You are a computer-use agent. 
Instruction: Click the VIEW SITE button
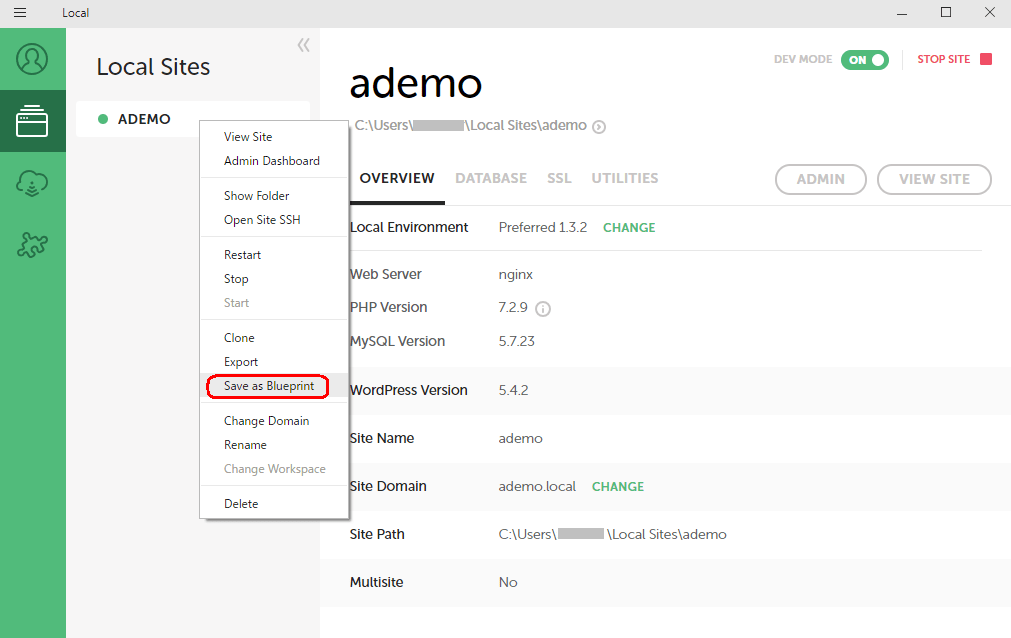pos(934,179)
